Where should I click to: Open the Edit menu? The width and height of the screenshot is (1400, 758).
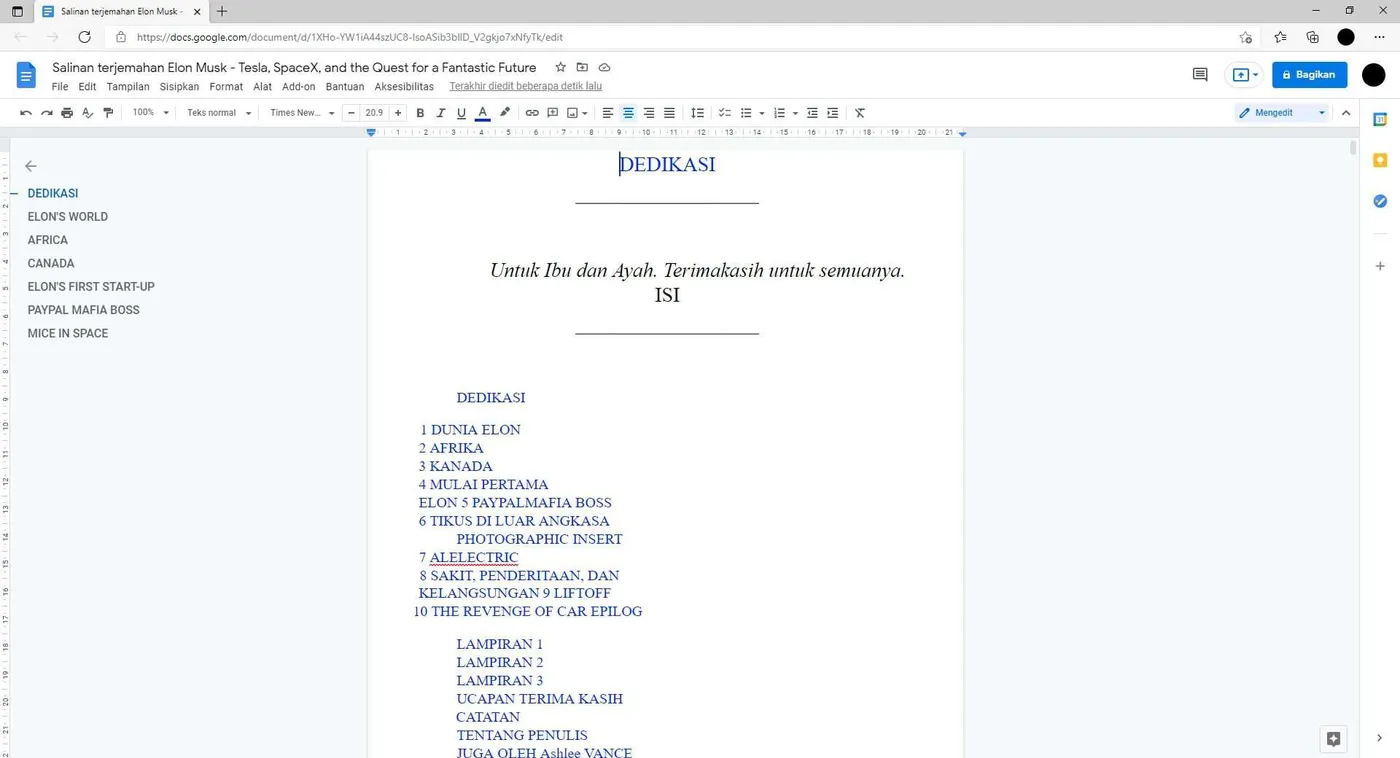pos(87,87)
